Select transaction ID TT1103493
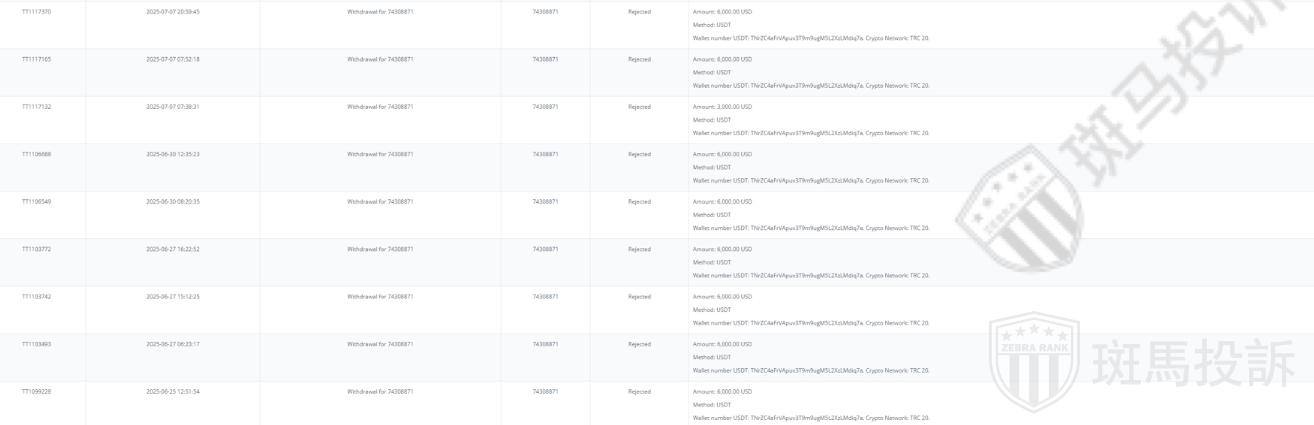The image size is (1314, 425). click(37, 344)
